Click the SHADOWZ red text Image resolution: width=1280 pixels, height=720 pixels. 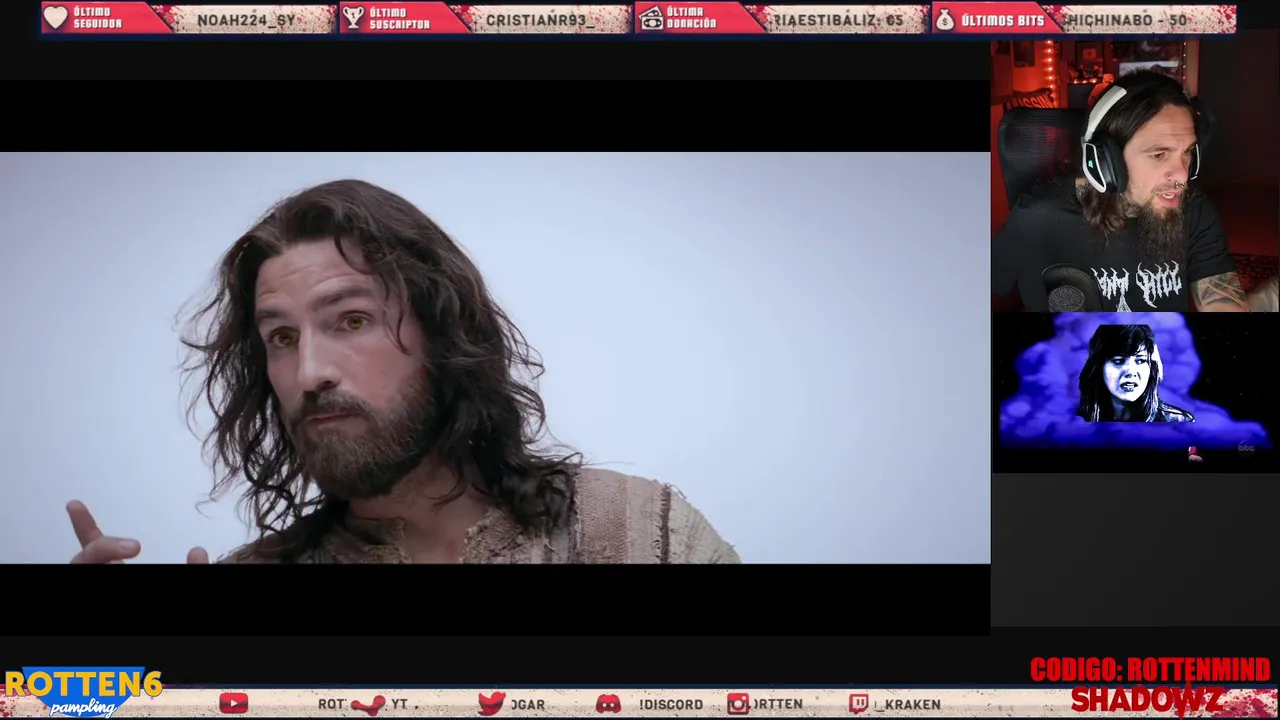(x=1147, y=700)
